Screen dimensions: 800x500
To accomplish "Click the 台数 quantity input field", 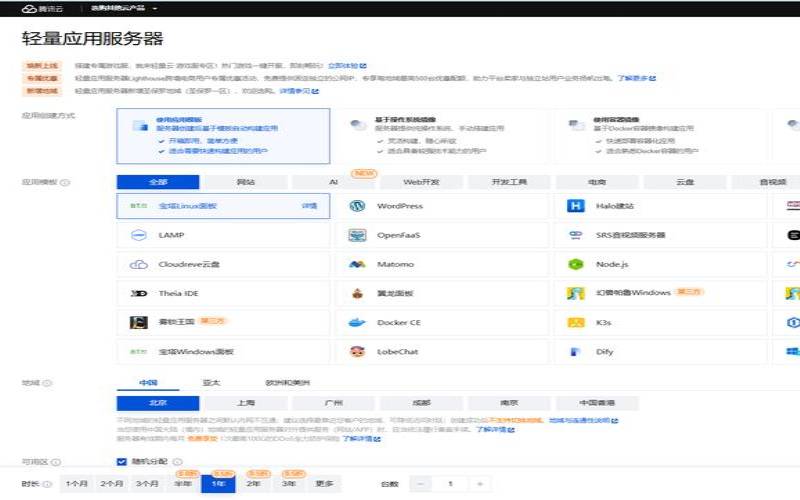I will click(x=450, y=483).
